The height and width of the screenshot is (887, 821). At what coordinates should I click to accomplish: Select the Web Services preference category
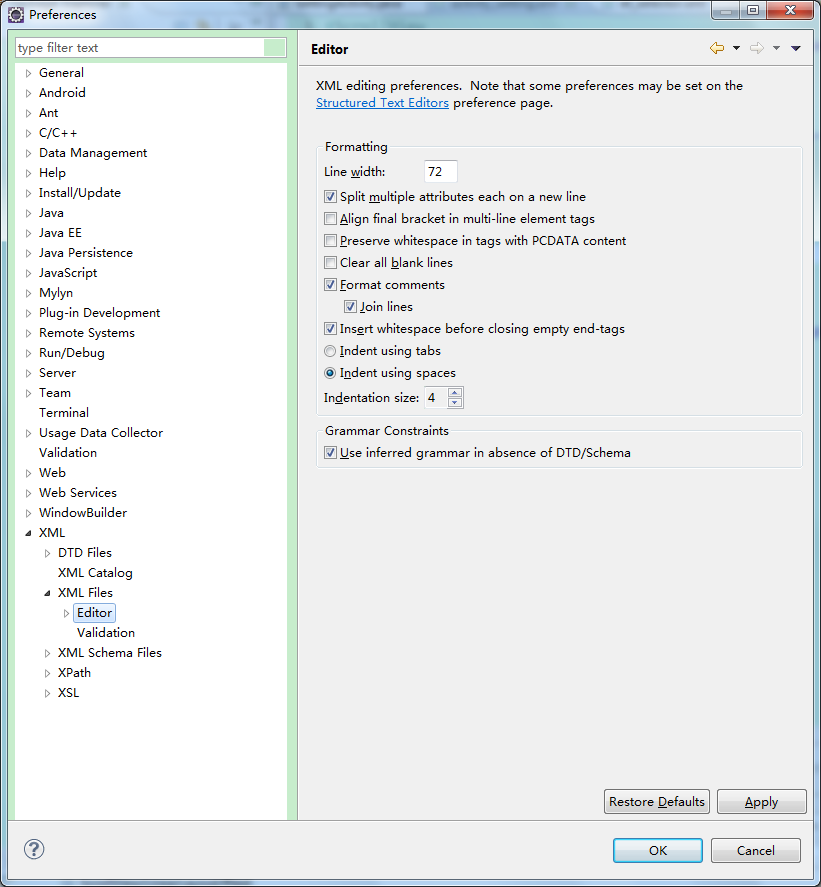click(78, 493)
